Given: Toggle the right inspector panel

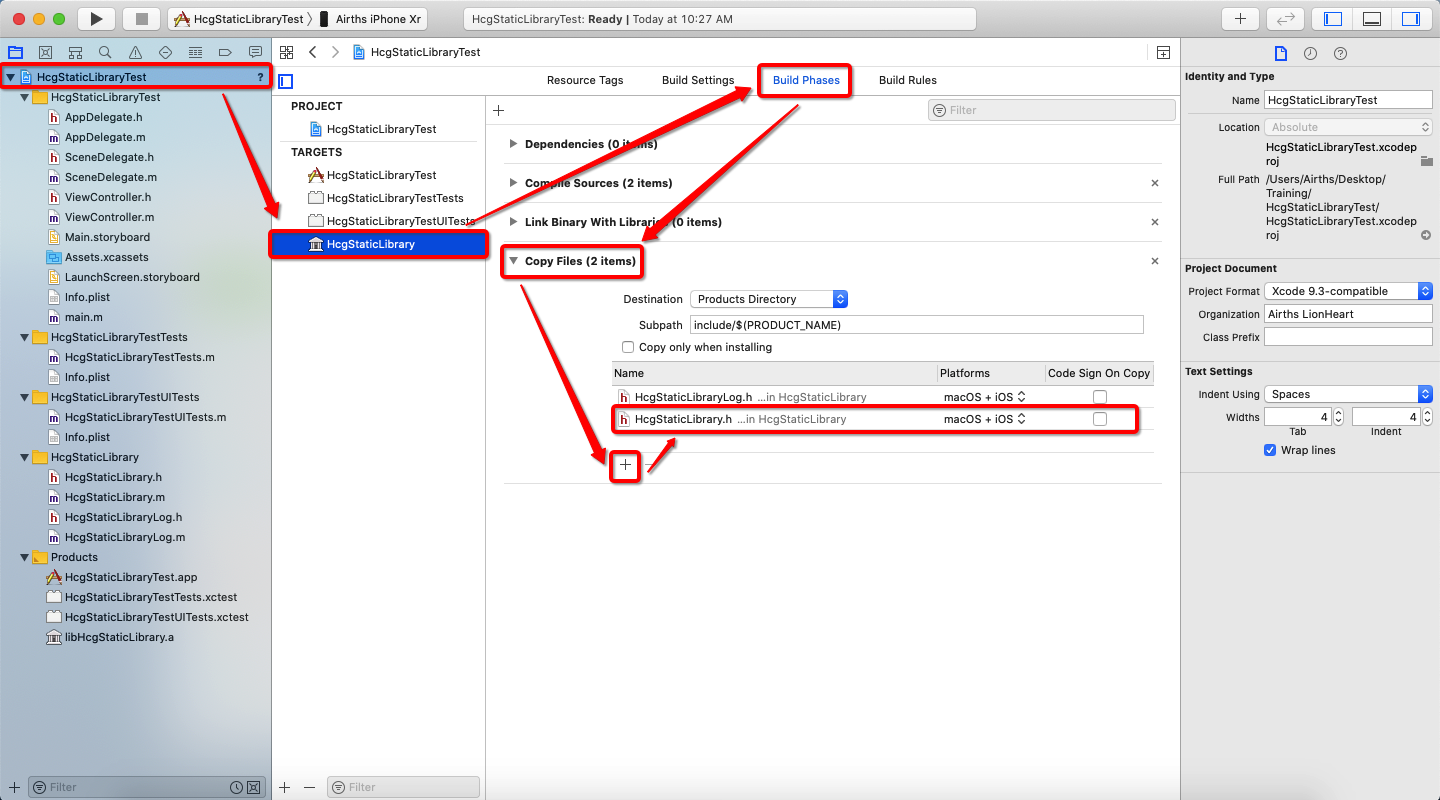Looking at the screenshot, I should point(1412,18).
